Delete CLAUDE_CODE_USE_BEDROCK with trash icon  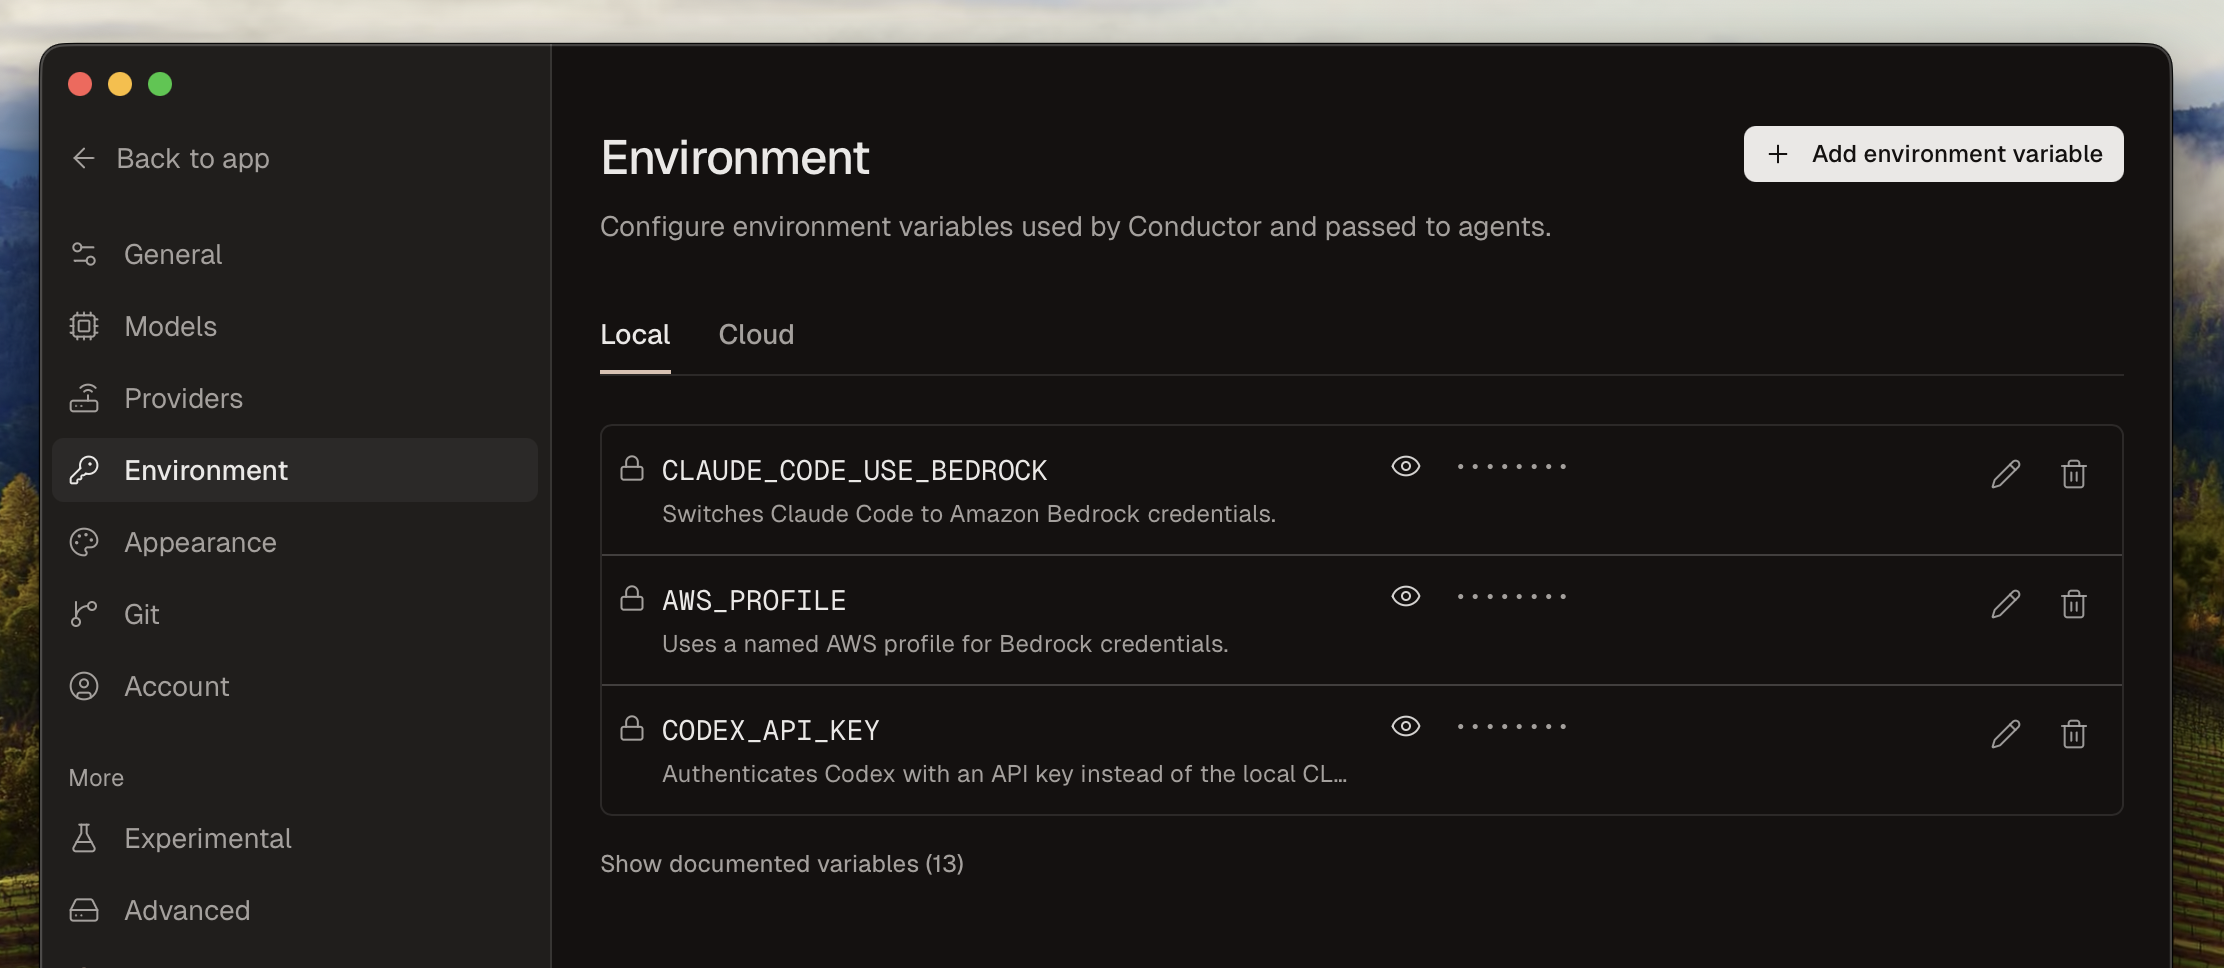pyautogui.click(x=2074, y=474)
